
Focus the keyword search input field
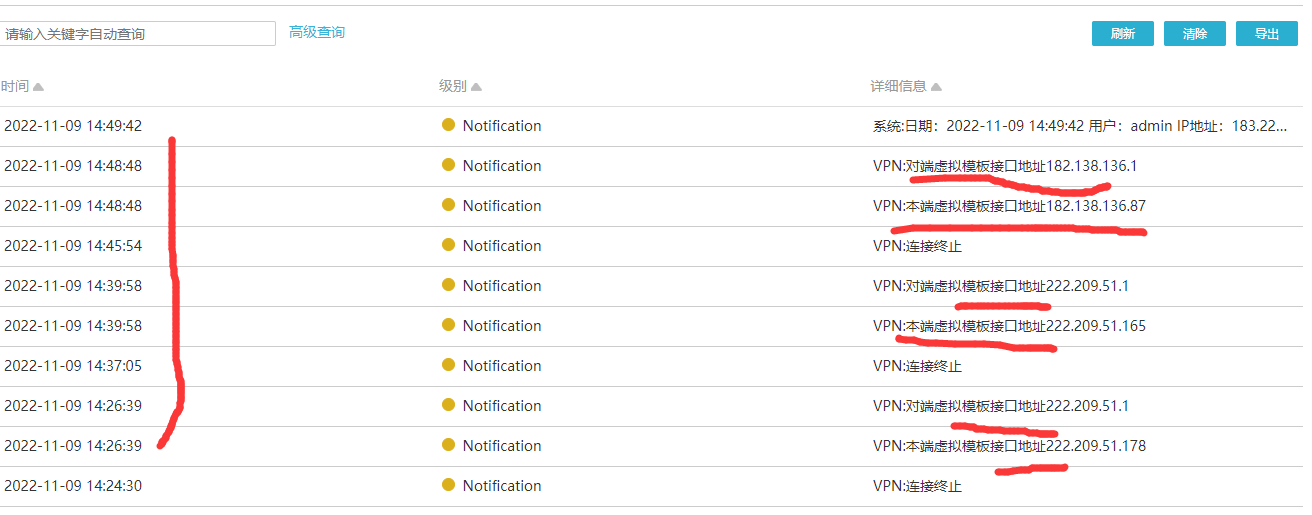pos(138,34)
